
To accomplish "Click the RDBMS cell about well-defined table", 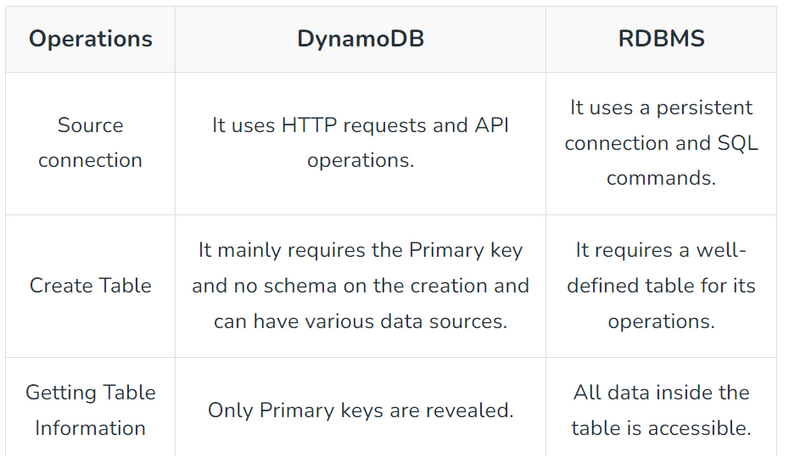I will (661, 285).
